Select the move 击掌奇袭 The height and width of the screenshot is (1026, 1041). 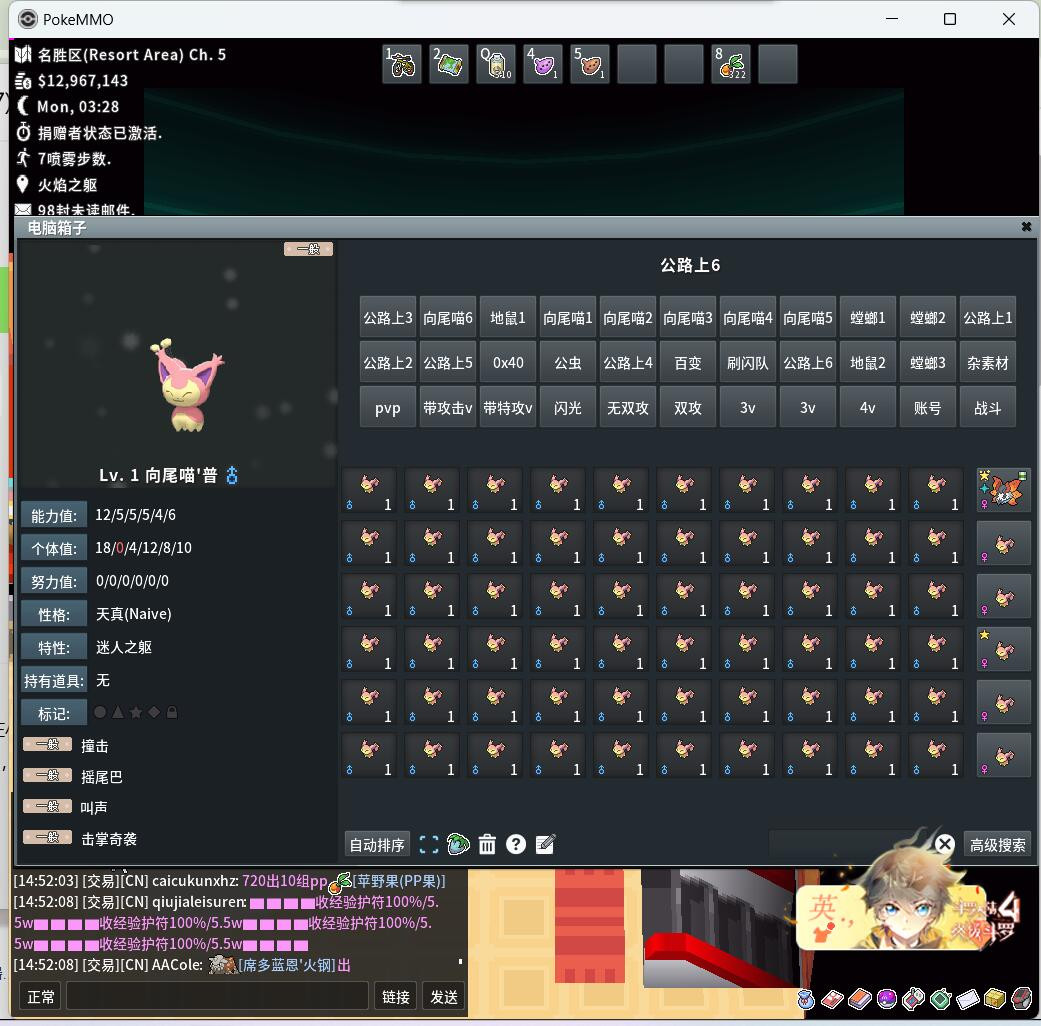(x=109, y=839)
